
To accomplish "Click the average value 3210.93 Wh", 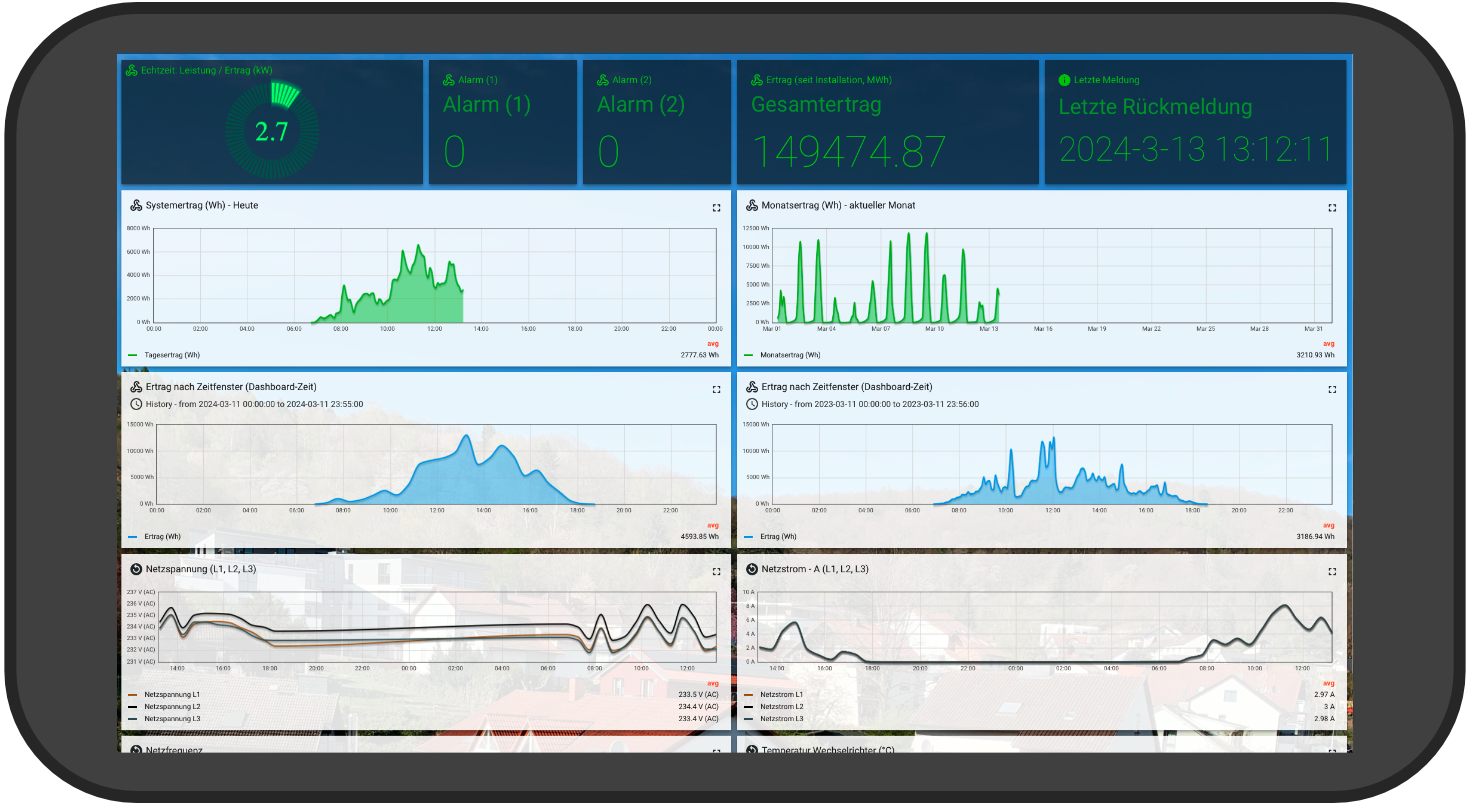I will point(1315,355).
